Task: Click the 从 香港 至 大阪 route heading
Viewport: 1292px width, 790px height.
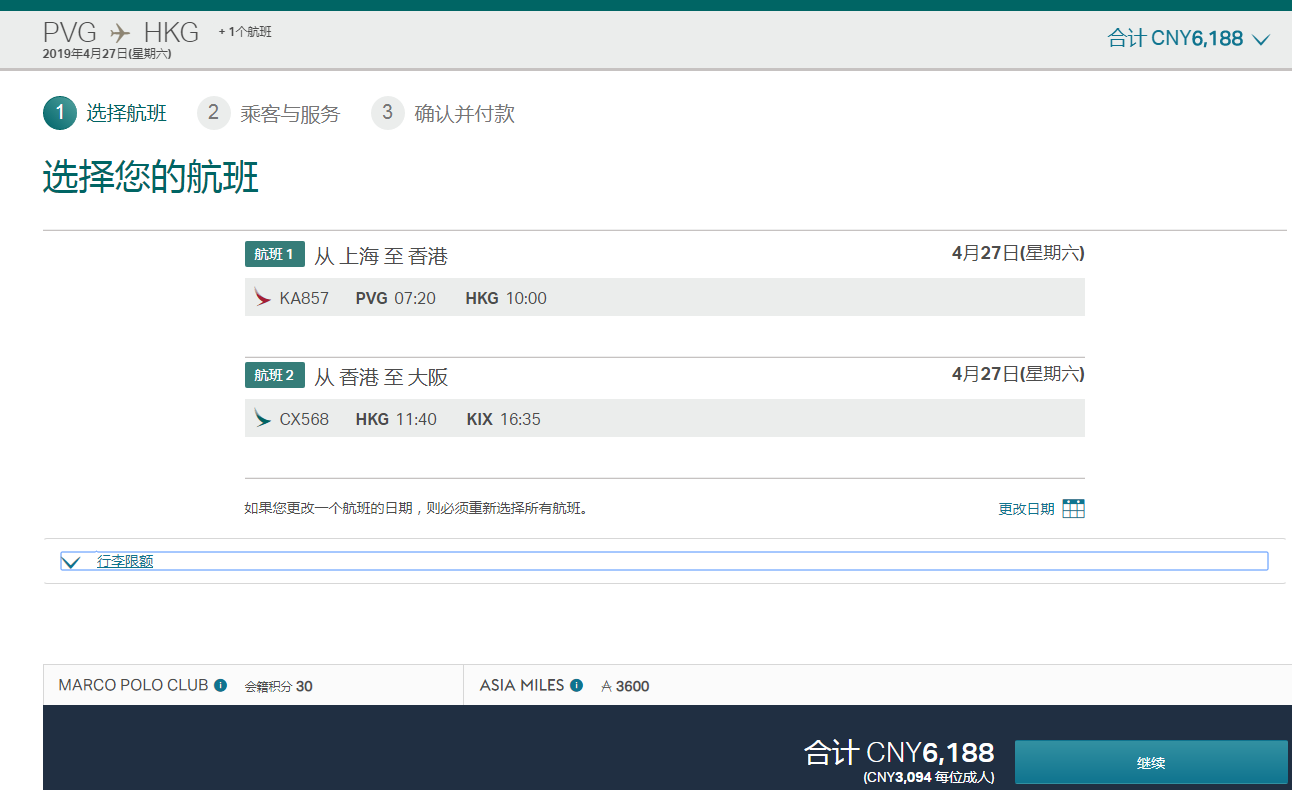Action: 381,377
